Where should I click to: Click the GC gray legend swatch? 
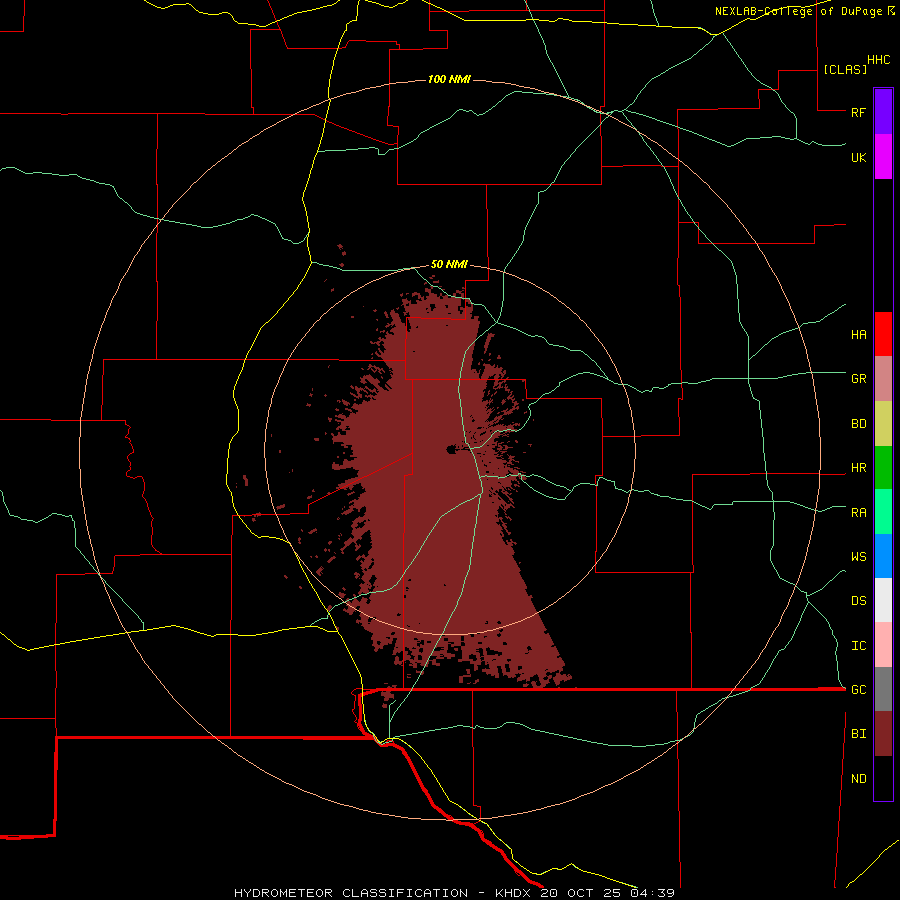pyautogui.click(x=883, y=689)
